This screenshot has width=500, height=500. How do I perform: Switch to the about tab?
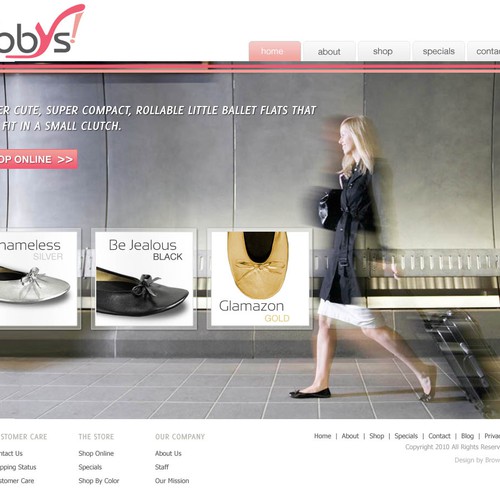pyautogui.click(x=329, y=51)
